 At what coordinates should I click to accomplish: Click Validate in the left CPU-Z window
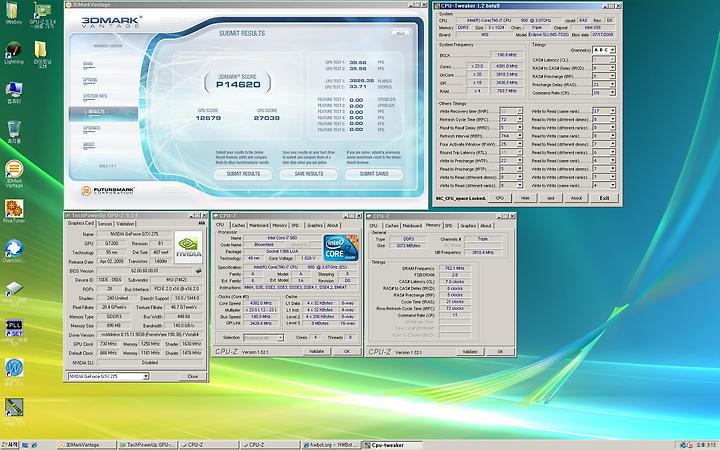coord(316,351)
